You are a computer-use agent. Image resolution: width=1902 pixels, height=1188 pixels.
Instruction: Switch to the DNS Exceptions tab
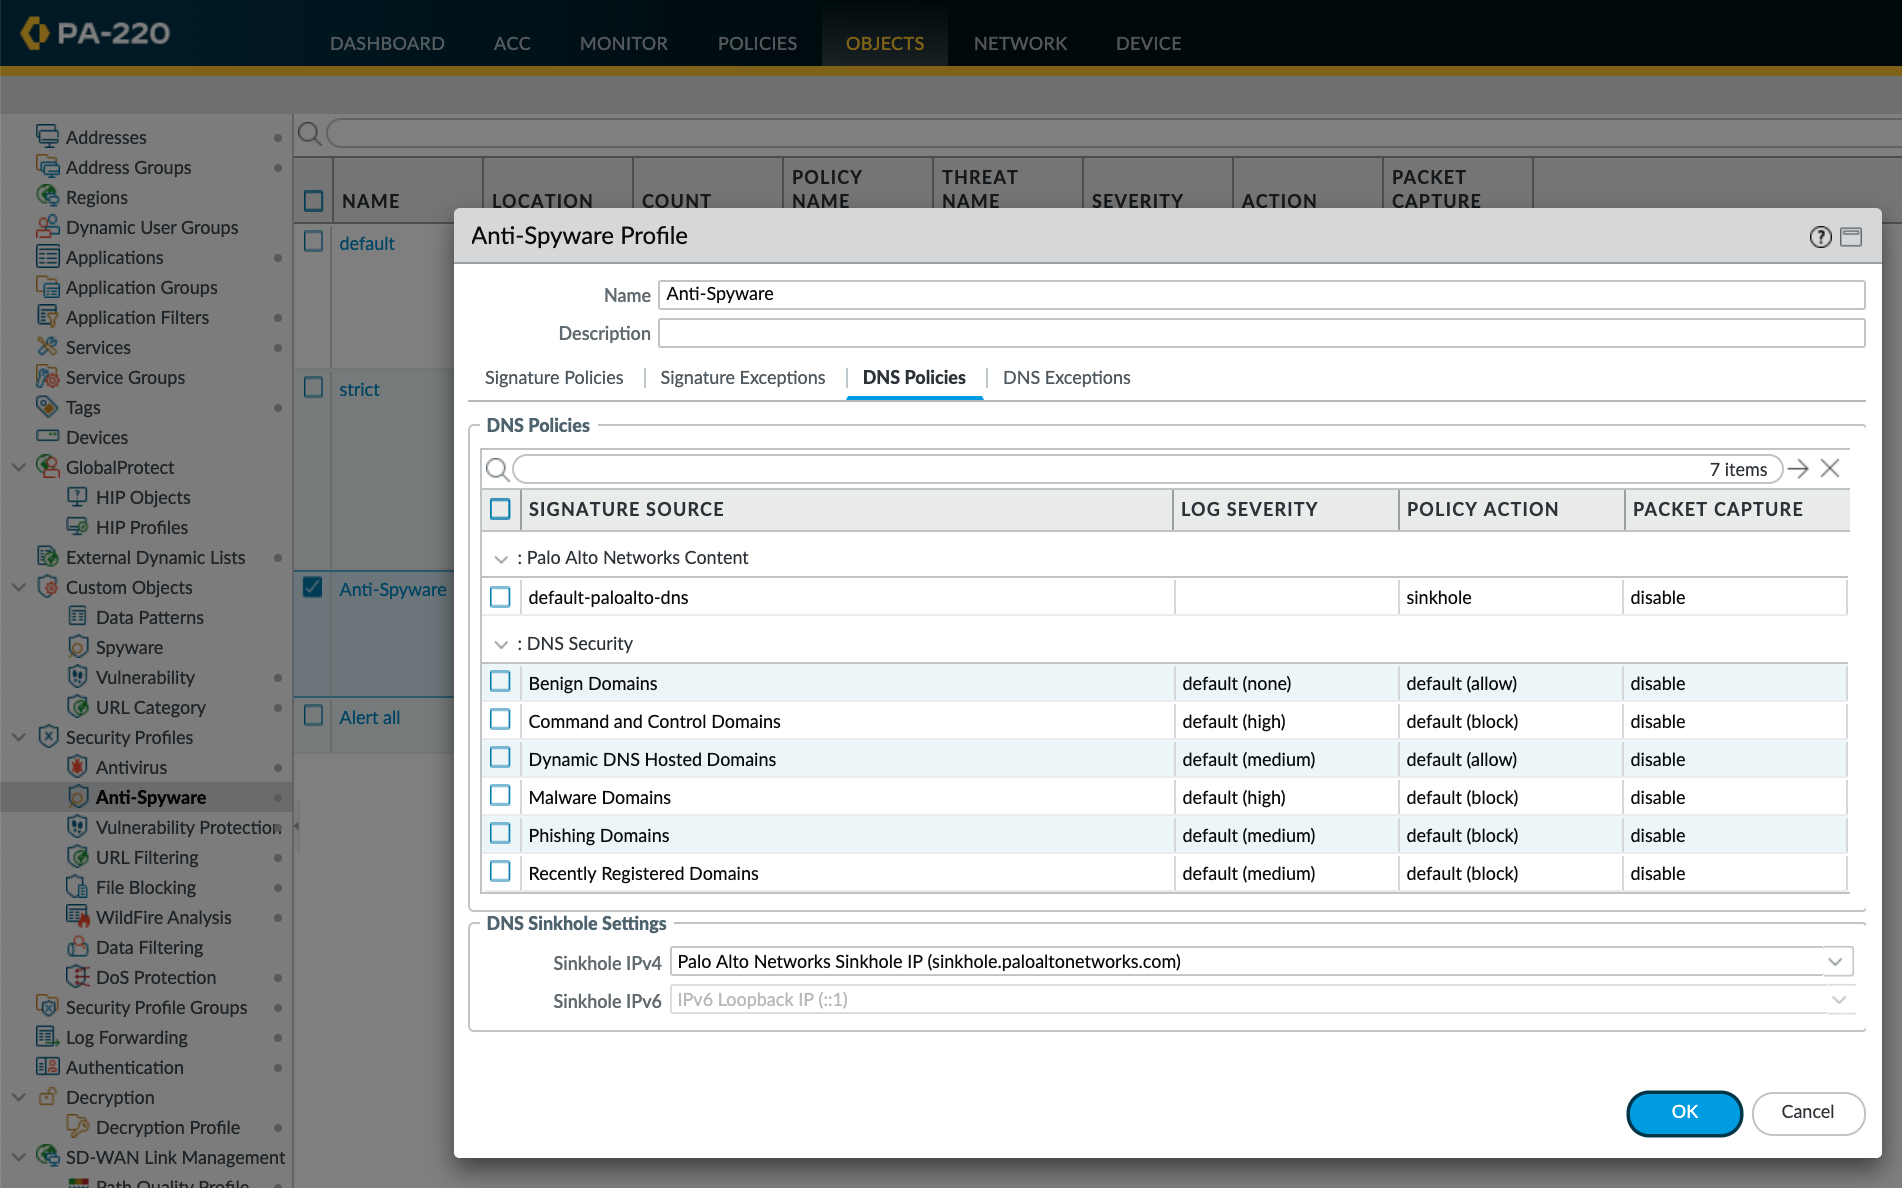coord(1065,377)
